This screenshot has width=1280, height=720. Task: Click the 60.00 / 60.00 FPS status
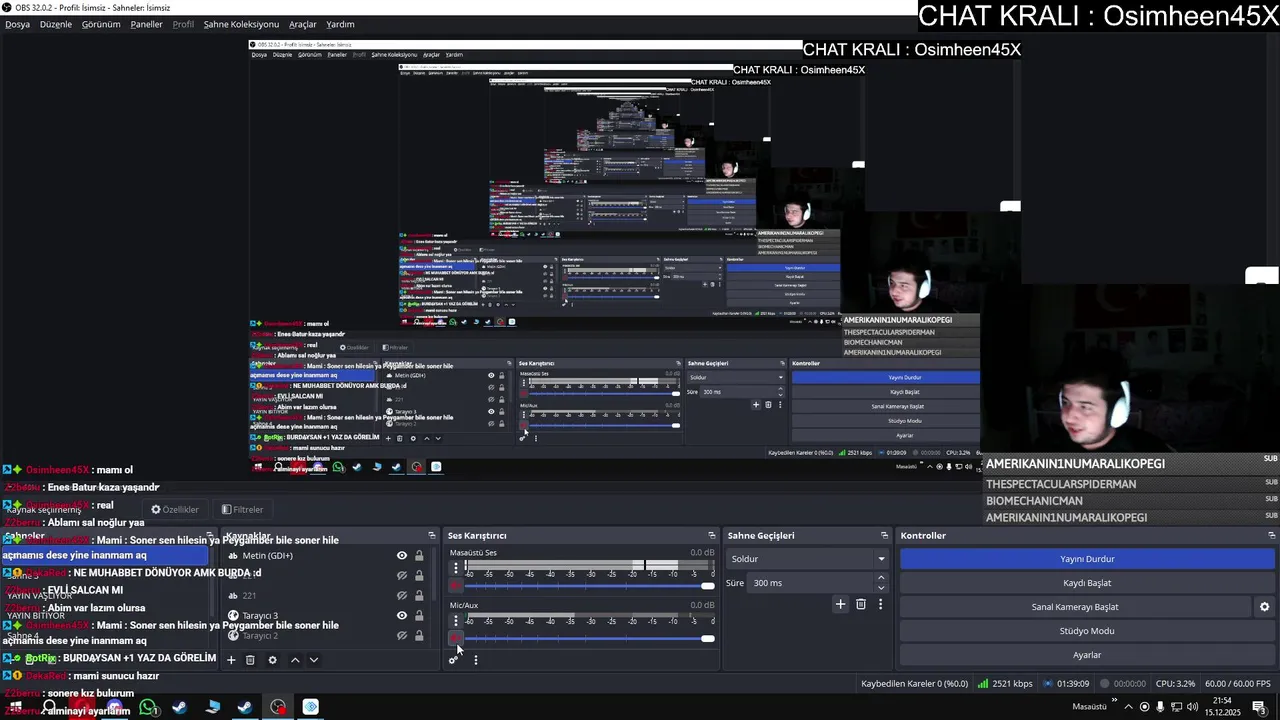click(1238, 684)
